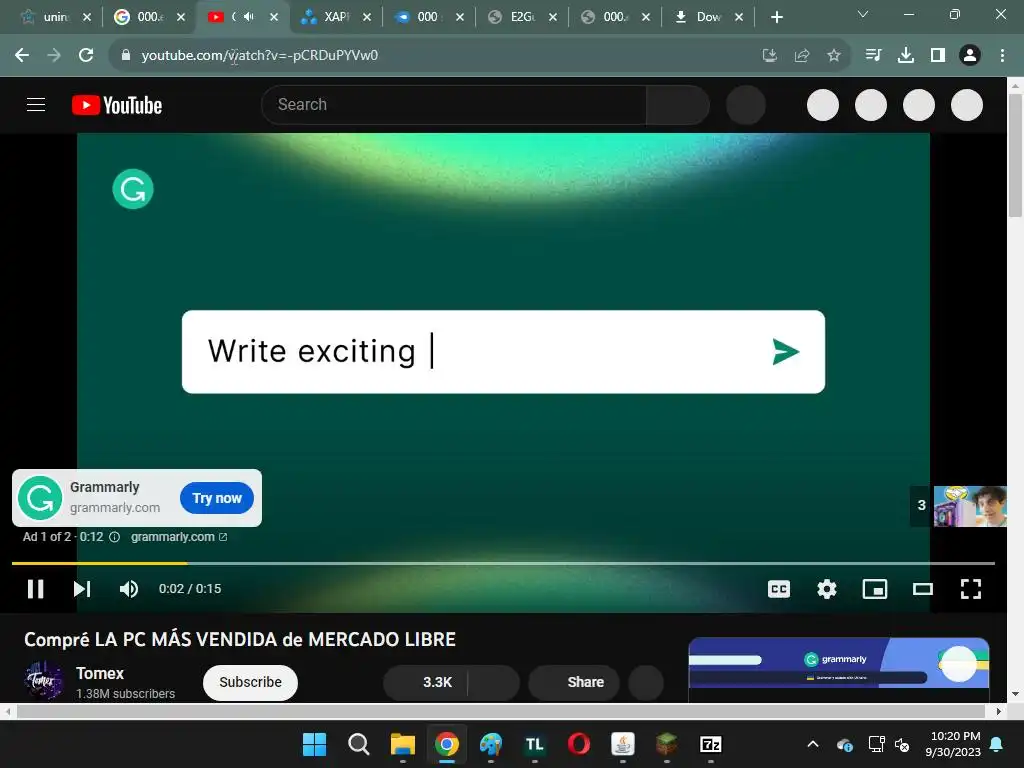Click the upcoming video thumbnail preview
Image resolution: width=1024 pixels, height=768 pixels.
pos(970,506)
